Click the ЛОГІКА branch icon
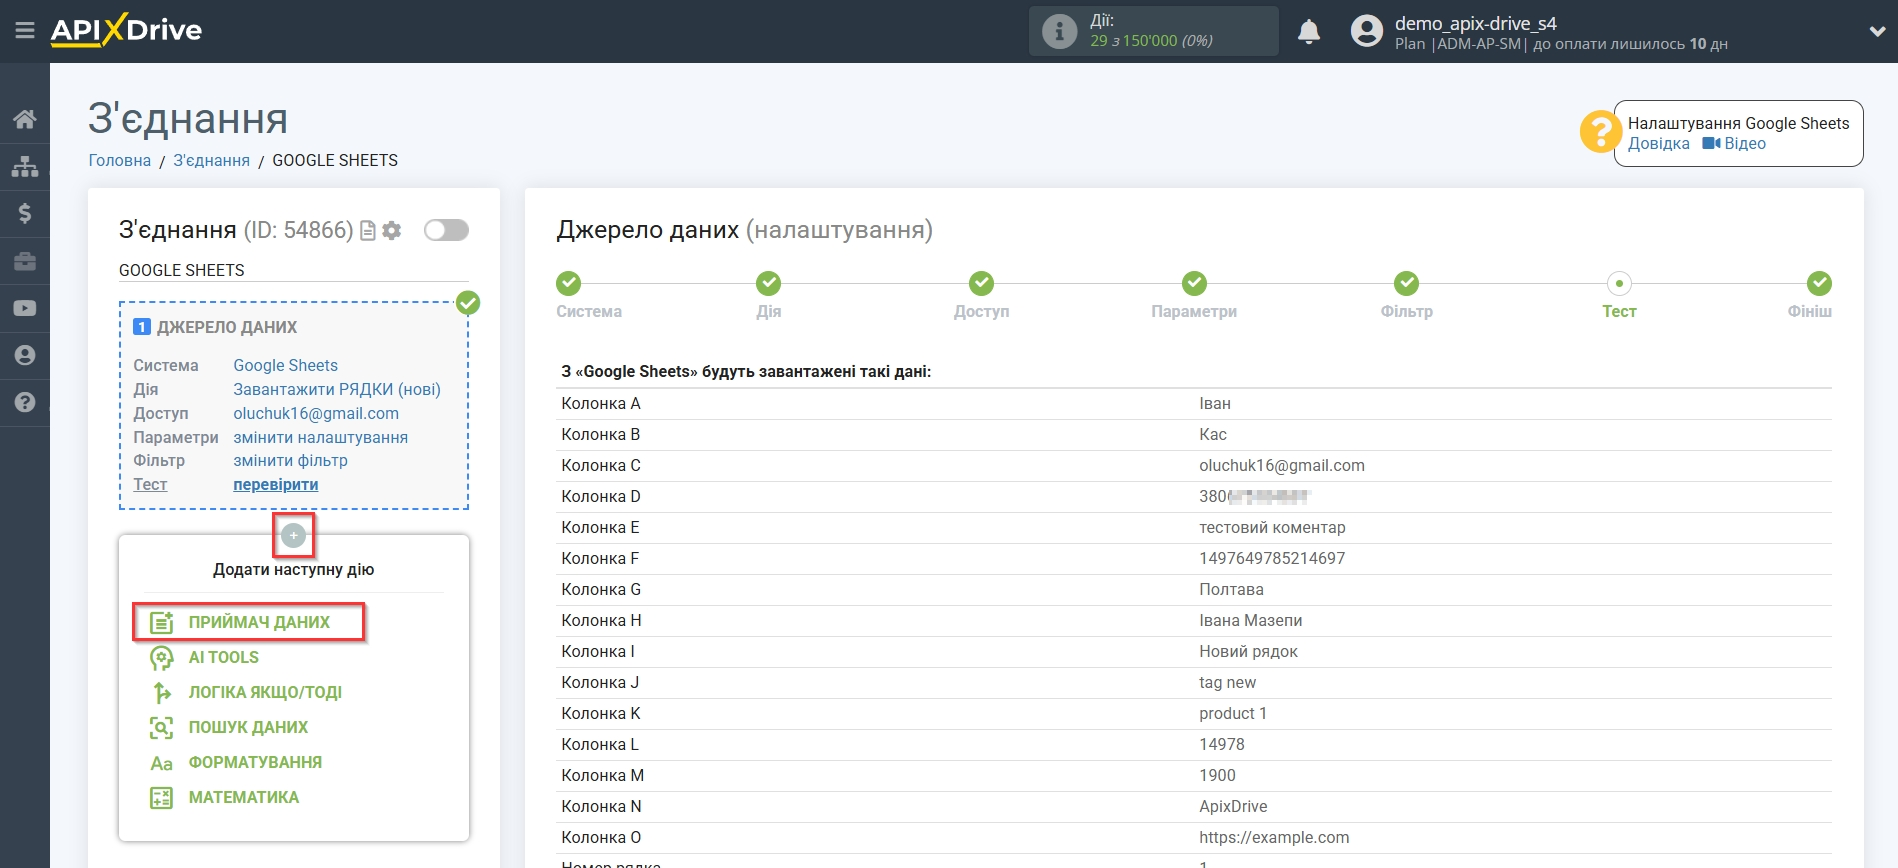Screen dimensions: 1898x868 (161, 692)
